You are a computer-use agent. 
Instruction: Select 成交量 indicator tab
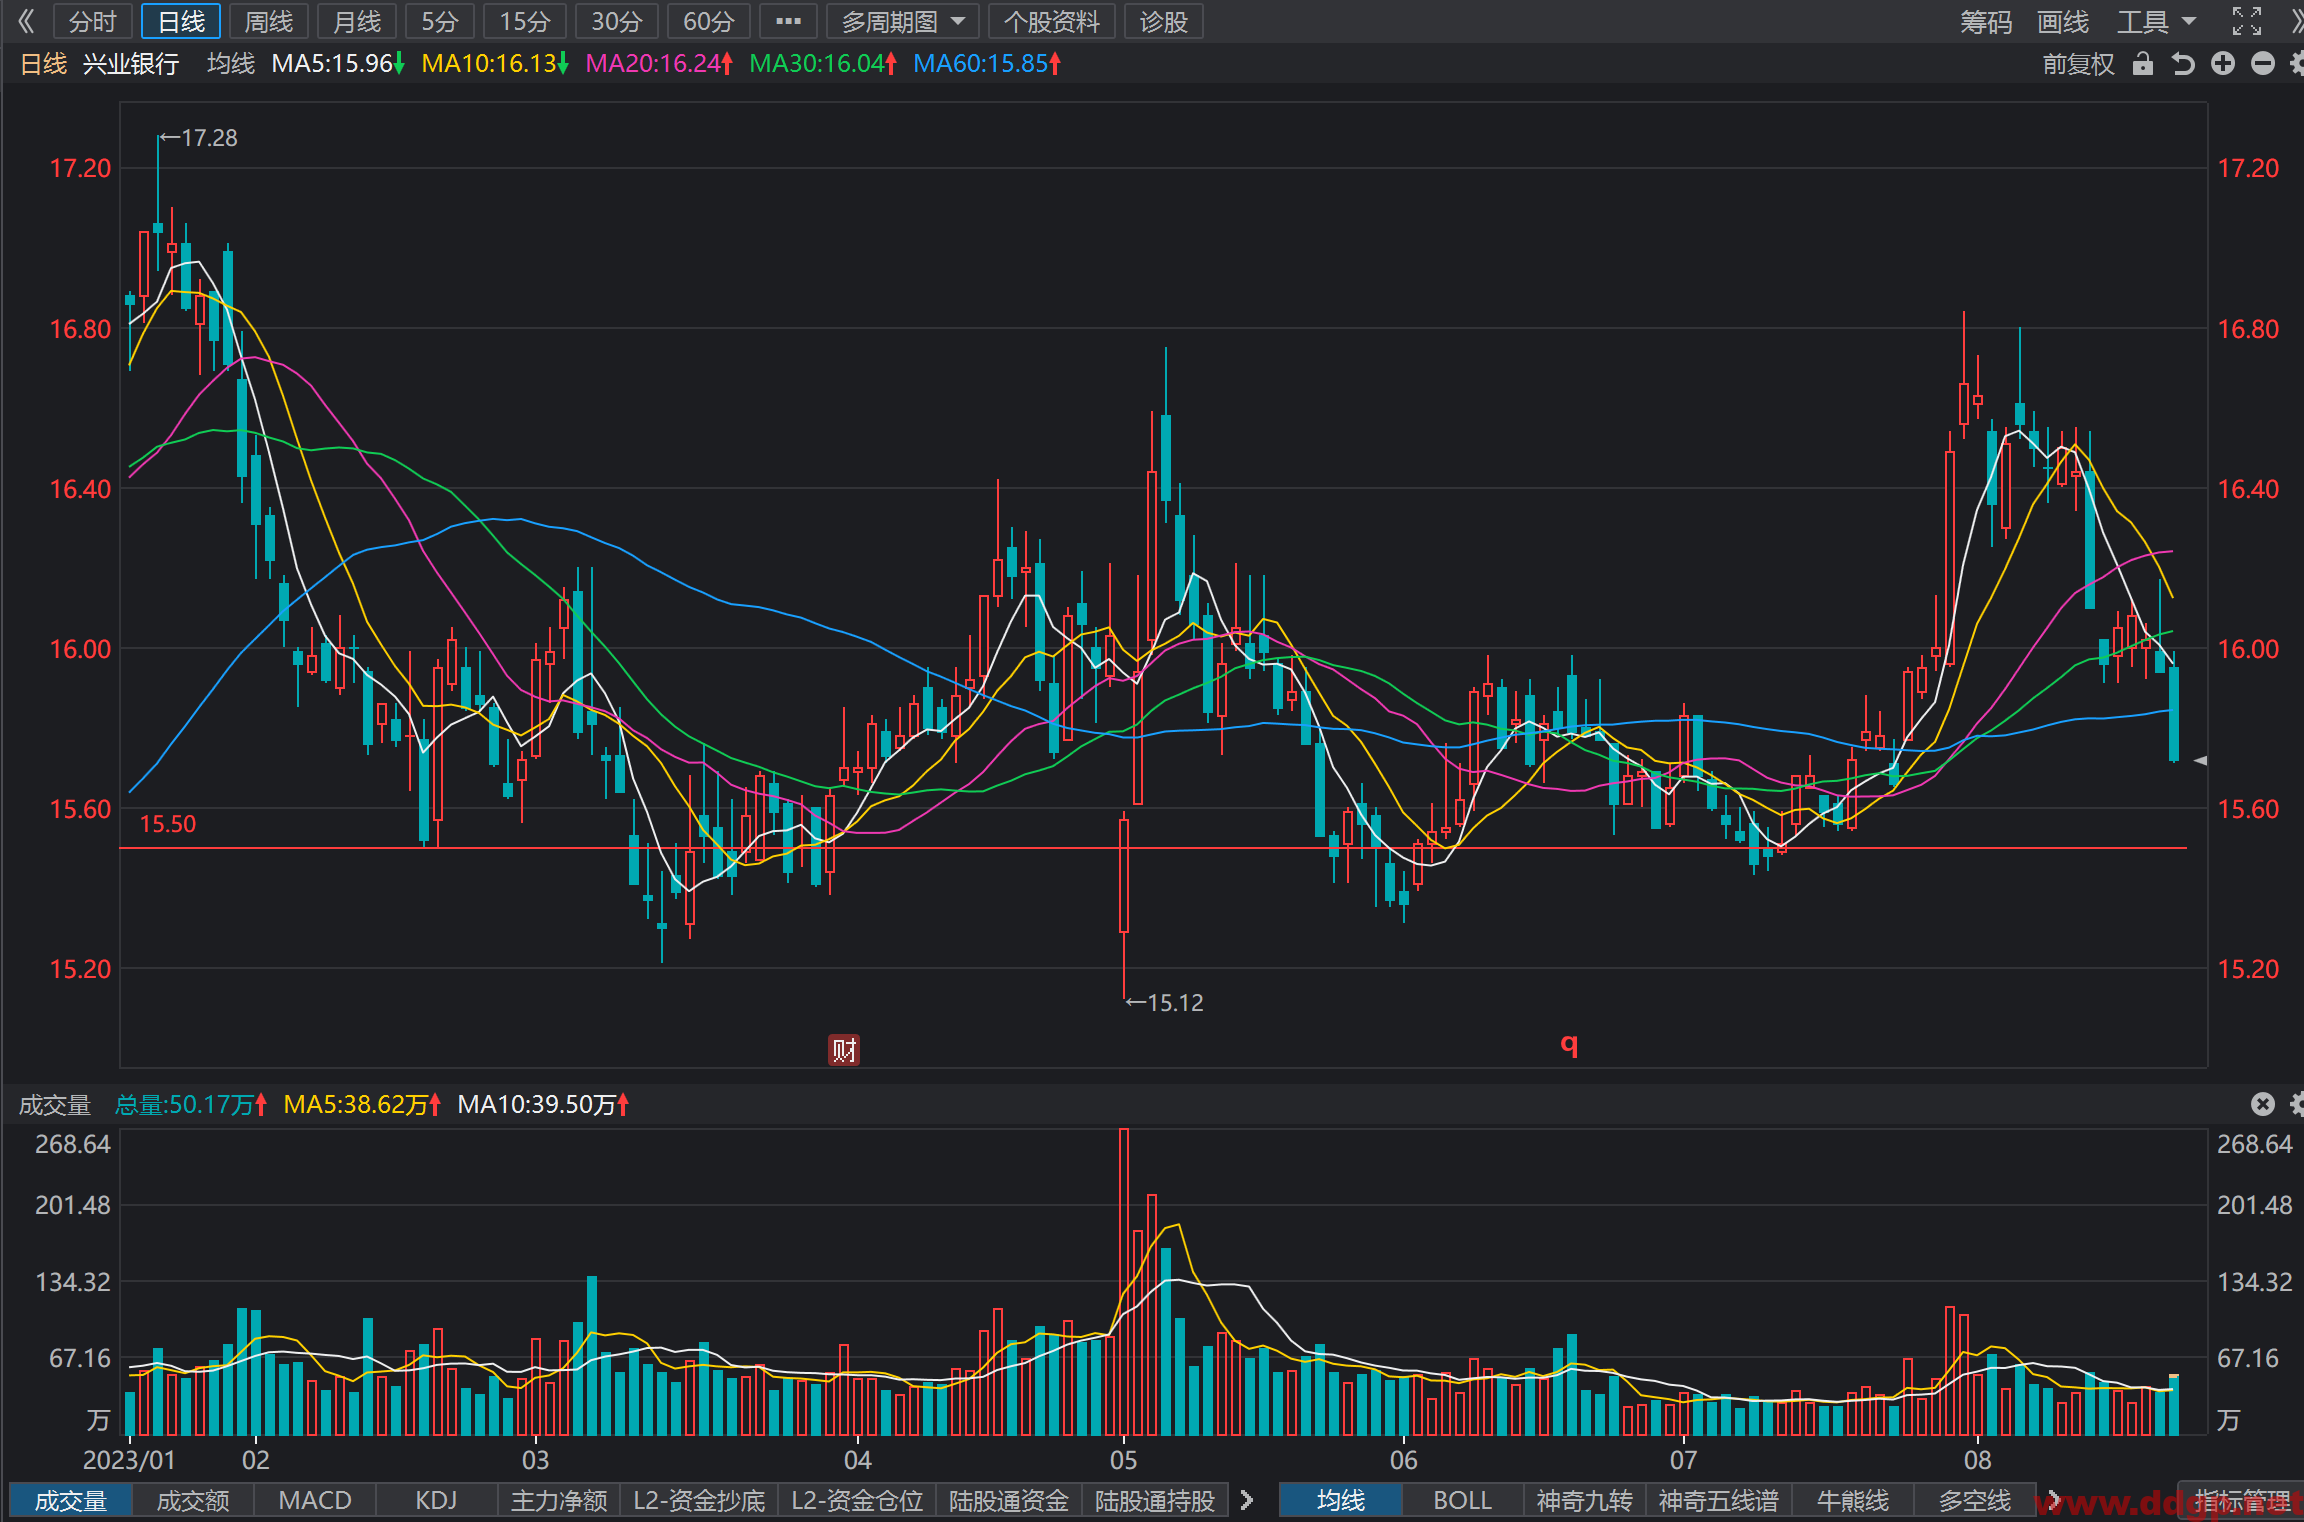coord(70,1500)
